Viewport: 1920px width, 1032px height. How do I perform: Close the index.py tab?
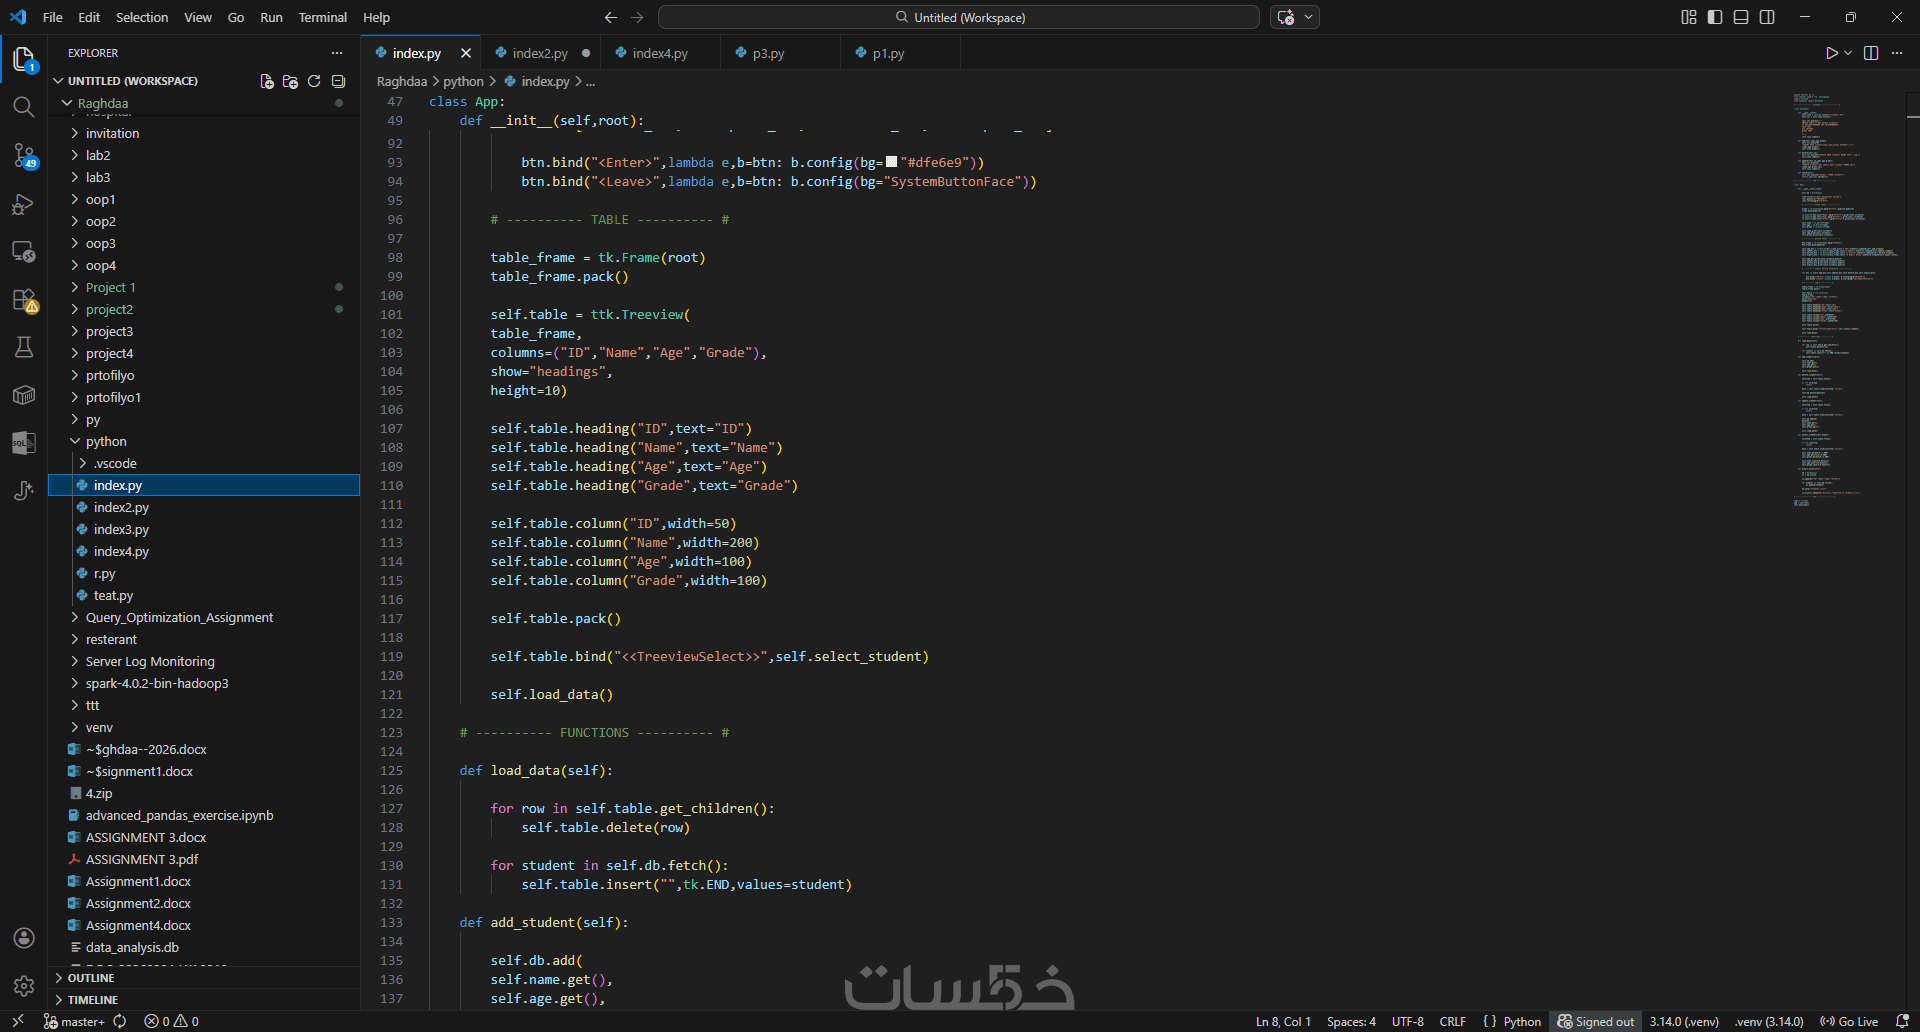465,53
